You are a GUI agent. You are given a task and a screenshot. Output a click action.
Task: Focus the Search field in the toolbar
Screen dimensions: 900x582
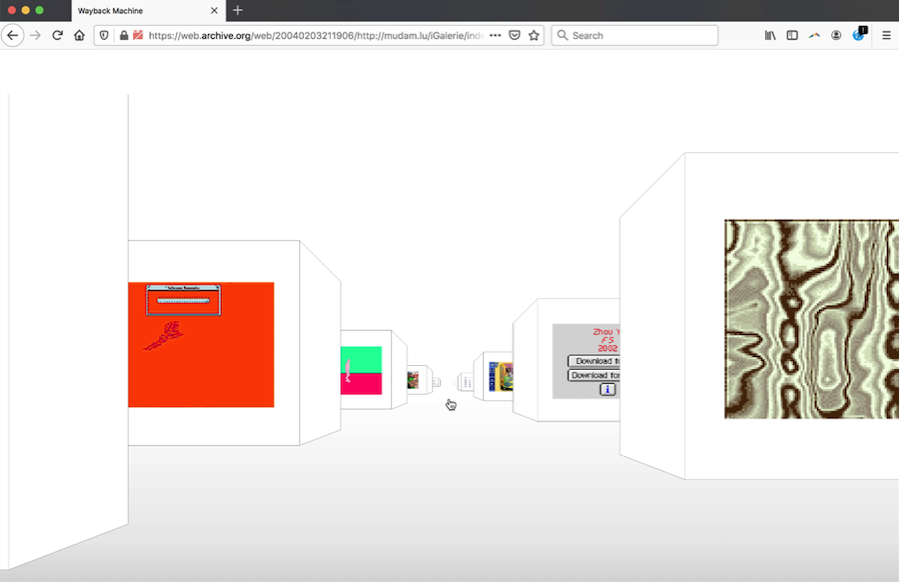[x=635, y=36]
